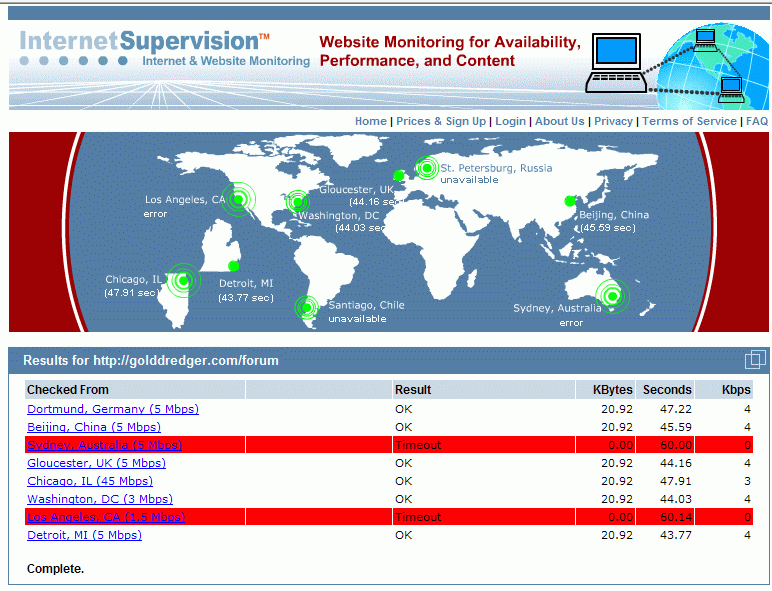Click the Seconds column header
The image size is (772, 591).
click(667, 390)
